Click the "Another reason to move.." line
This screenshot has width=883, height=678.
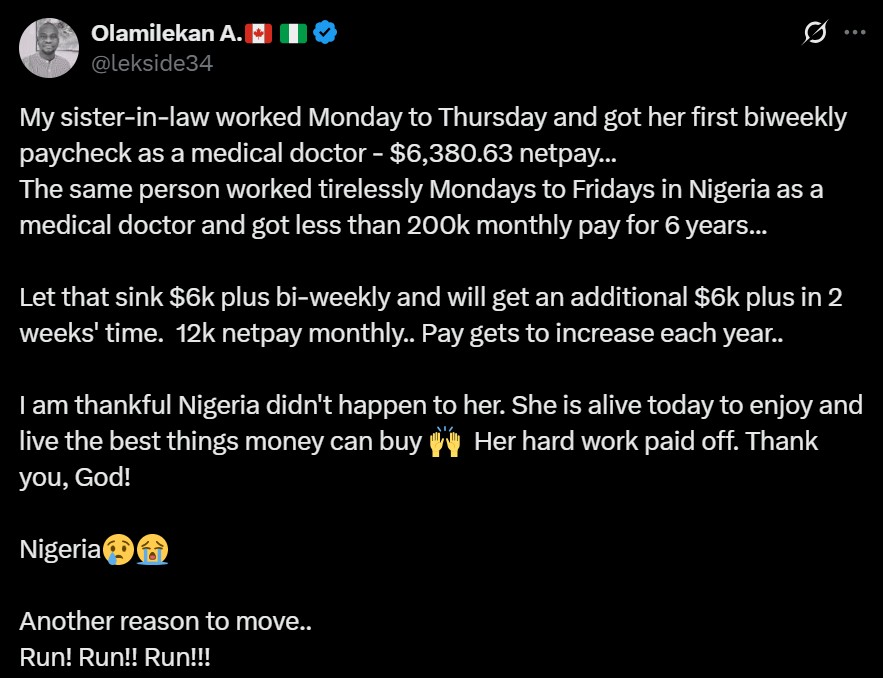pyautogui.click(x=165, y=621)
